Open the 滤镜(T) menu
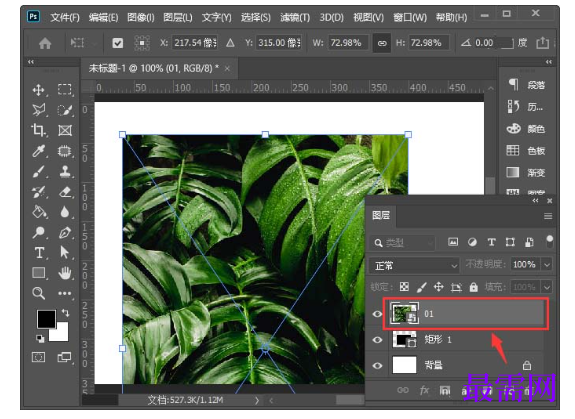575x419 pixels. [x=295, y=17]
